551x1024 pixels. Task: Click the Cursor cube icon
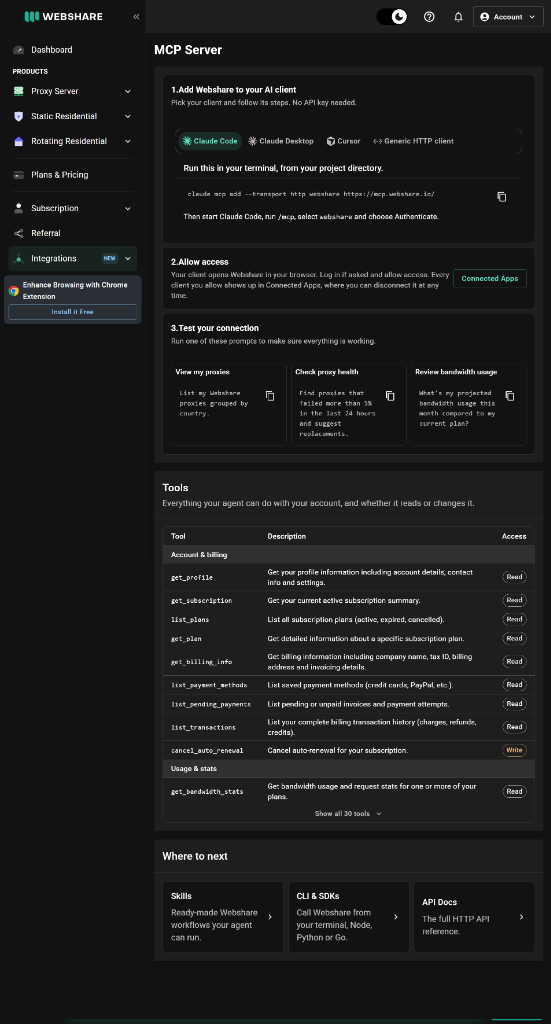[x=331, y=141]
